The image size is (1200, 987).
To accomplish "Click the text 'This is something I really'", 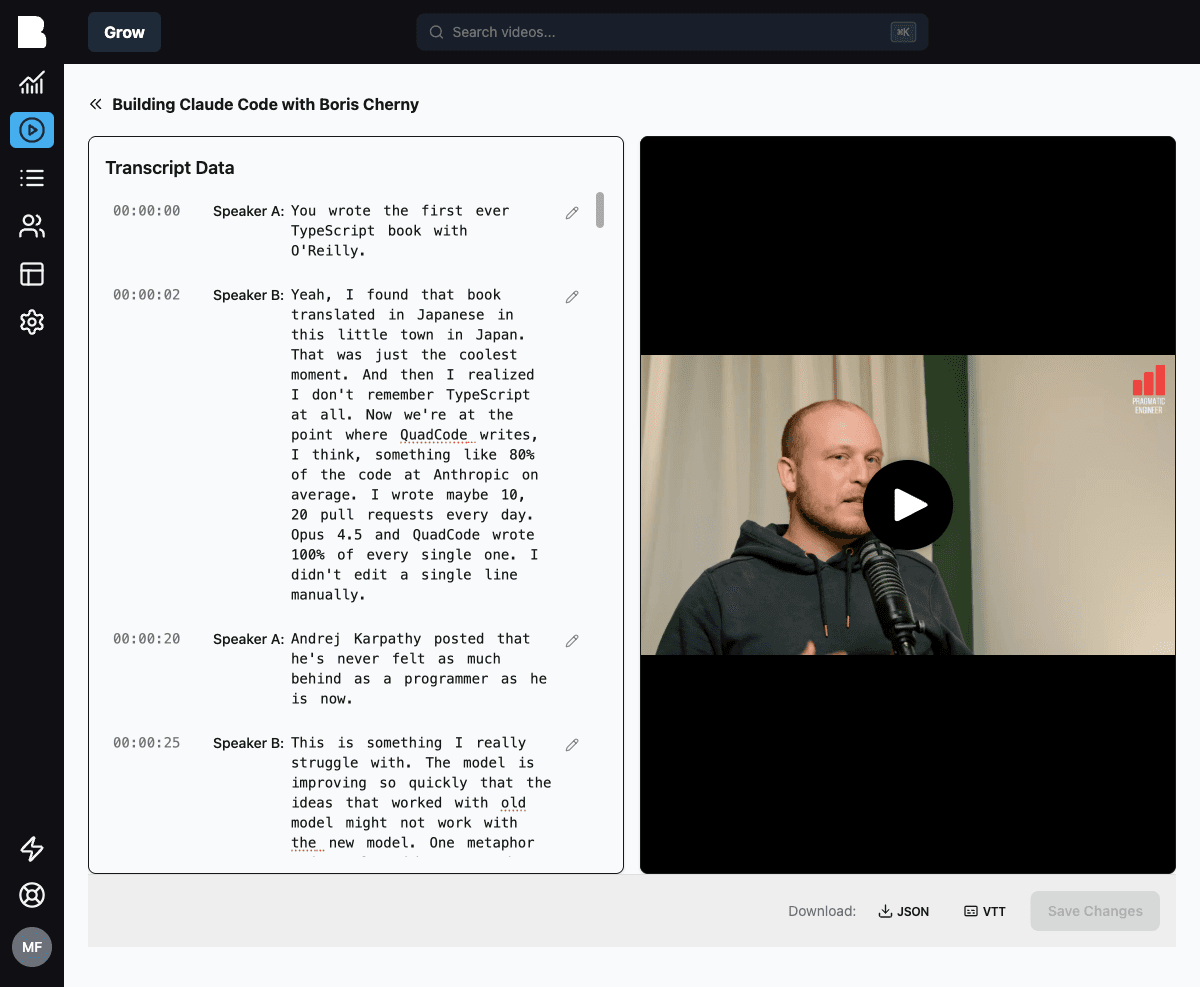I will click(x=409, y=743).
